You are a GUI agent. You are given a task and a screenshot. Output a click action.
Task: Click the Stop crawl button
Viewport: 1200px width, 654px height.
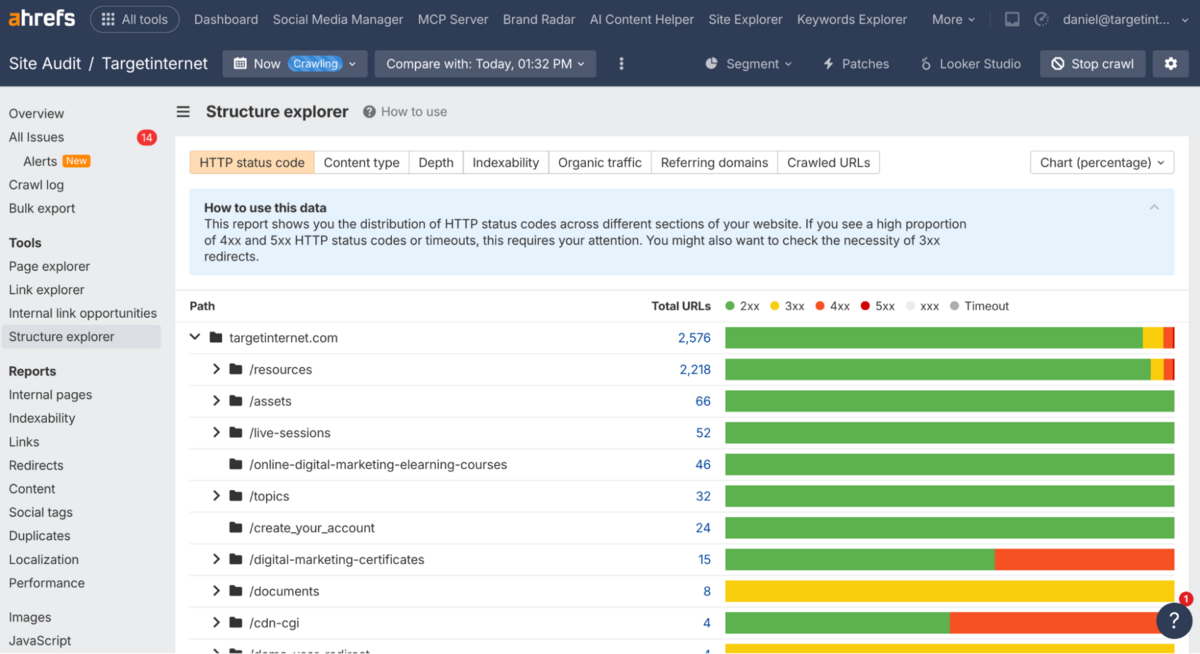tap(1092, 63)
